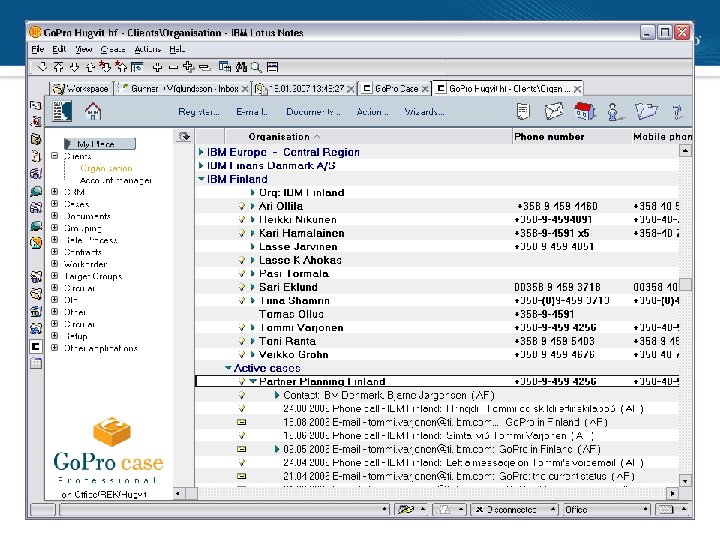720x540 pixels.
Task: Click the envelope mail icon in the action bar
Action: [554, 111]
